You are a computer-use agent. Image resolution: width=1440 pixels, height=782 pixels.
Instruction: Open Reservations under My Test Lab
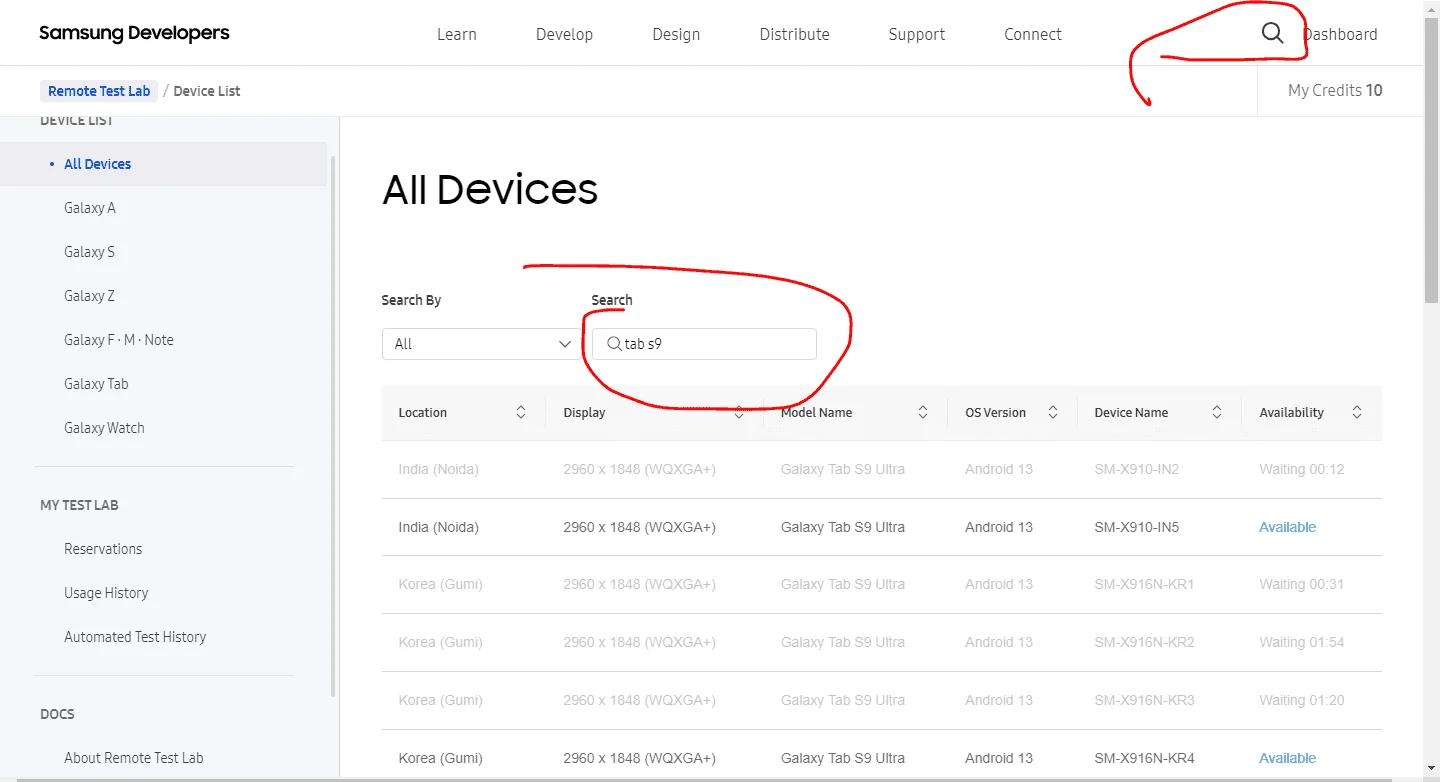point(103,549)
